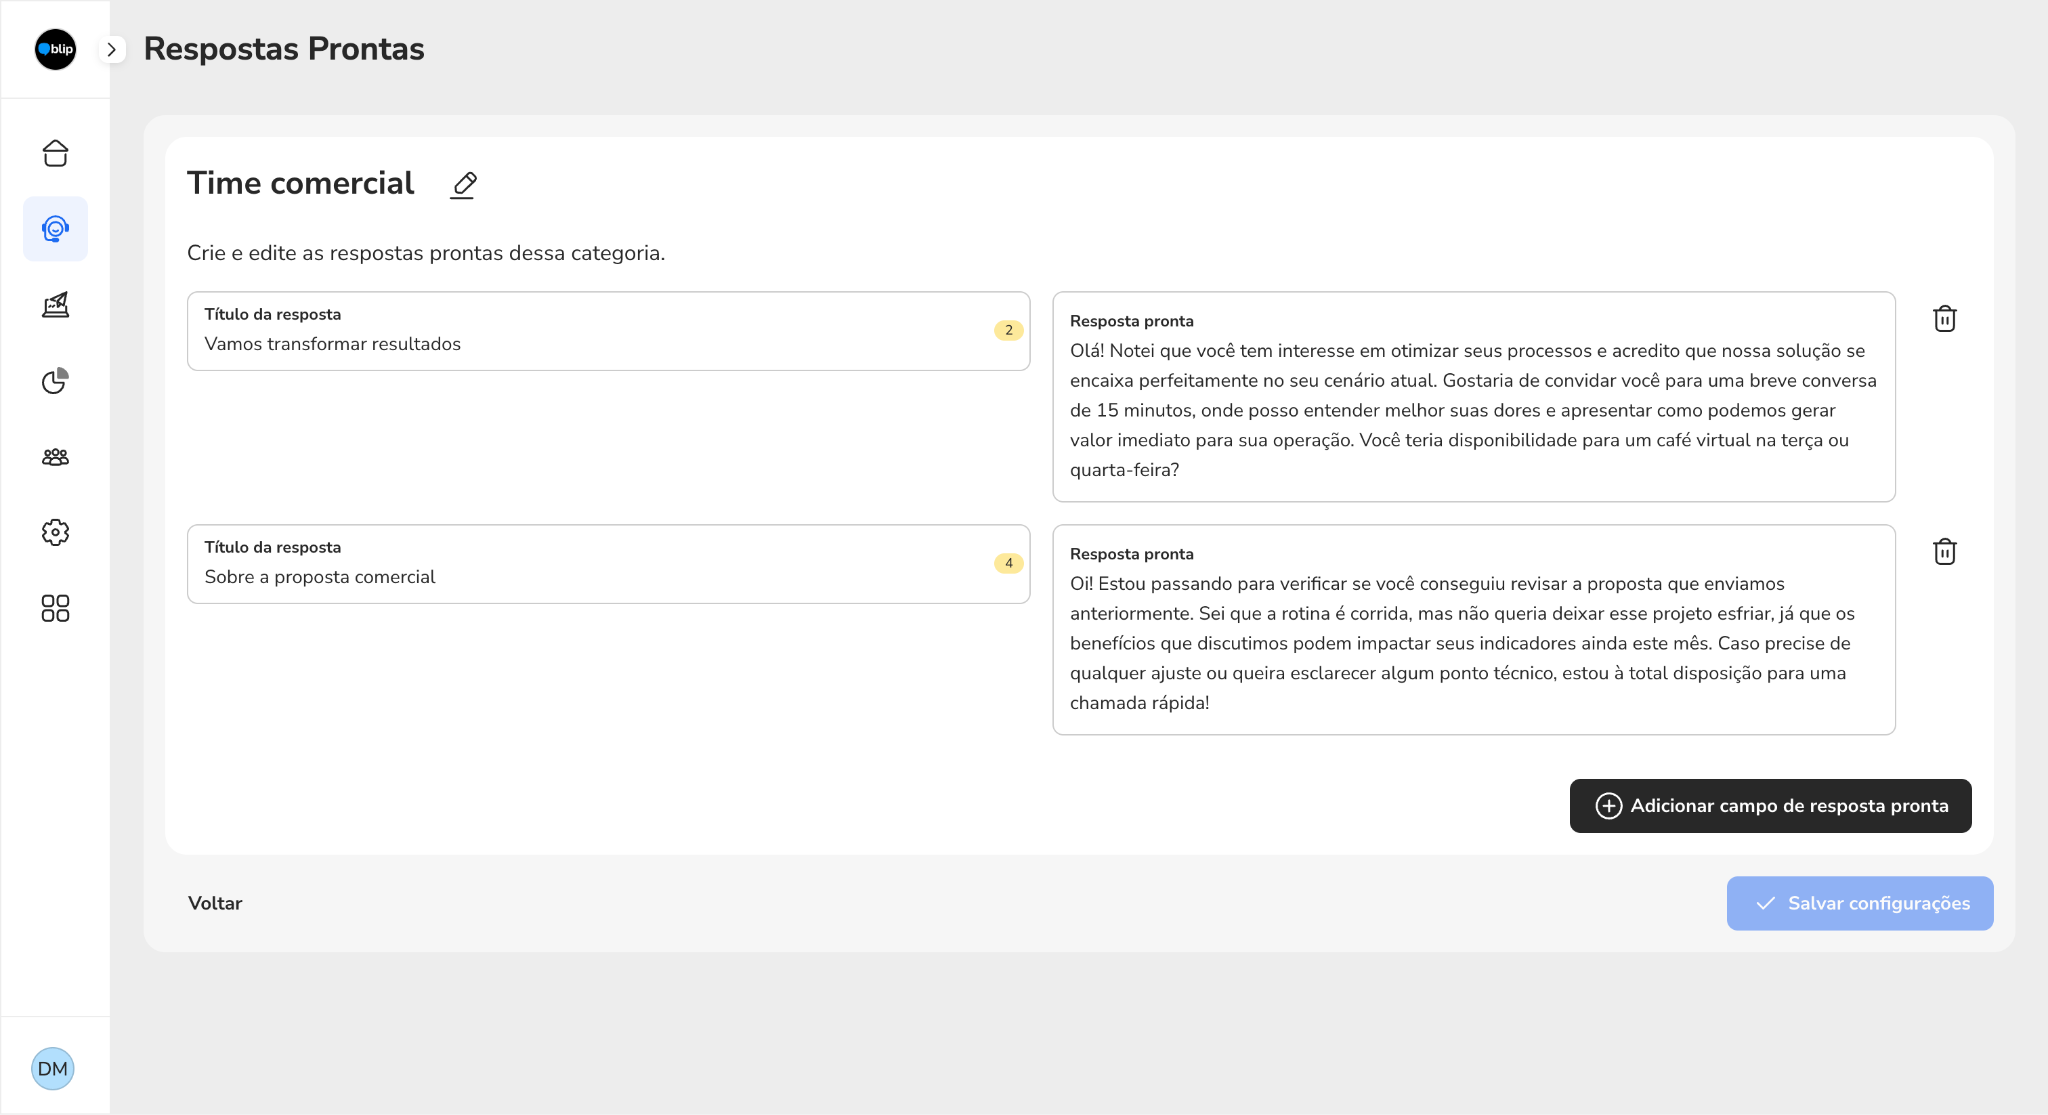
Task: Expand the sidebar with chevron arrow
Action: click(x=112, y=49)
